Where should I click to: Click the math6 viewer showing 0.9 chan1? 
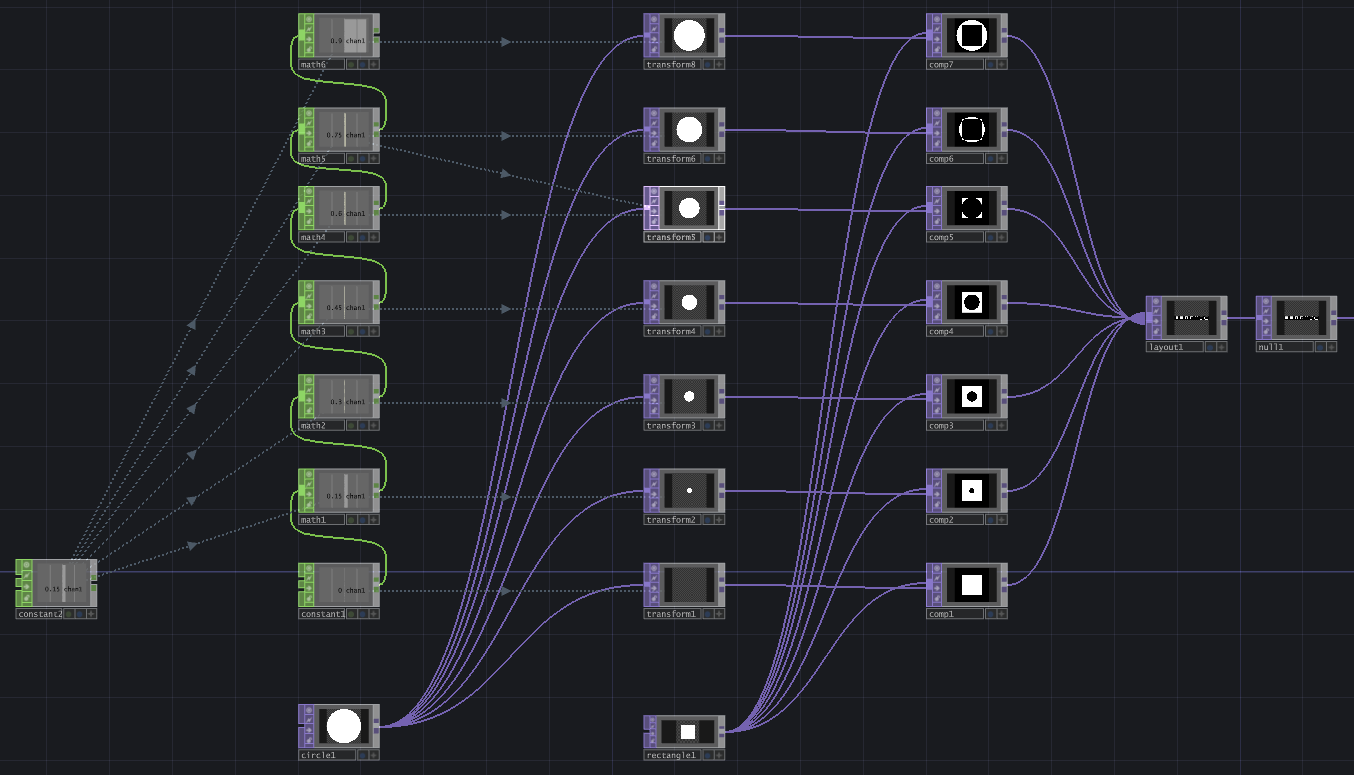click(x=344, y=36)
